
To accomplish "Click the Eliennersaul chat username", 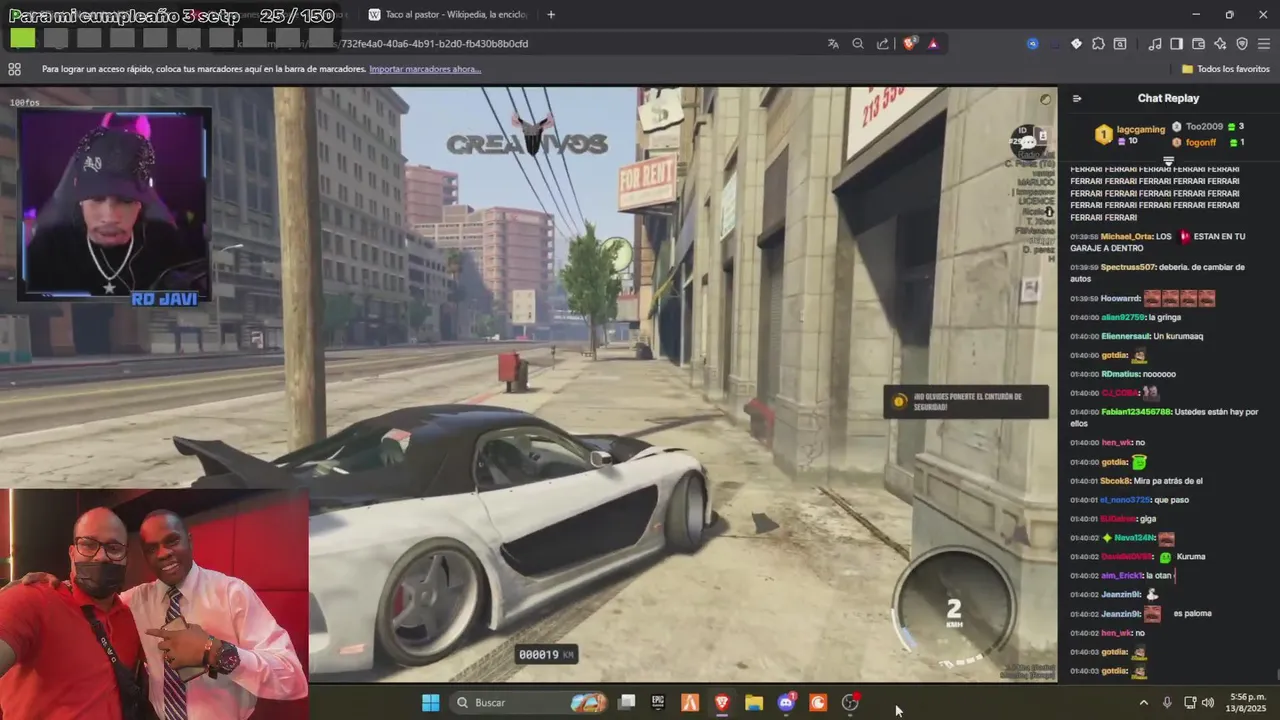I will [1125, 337].
